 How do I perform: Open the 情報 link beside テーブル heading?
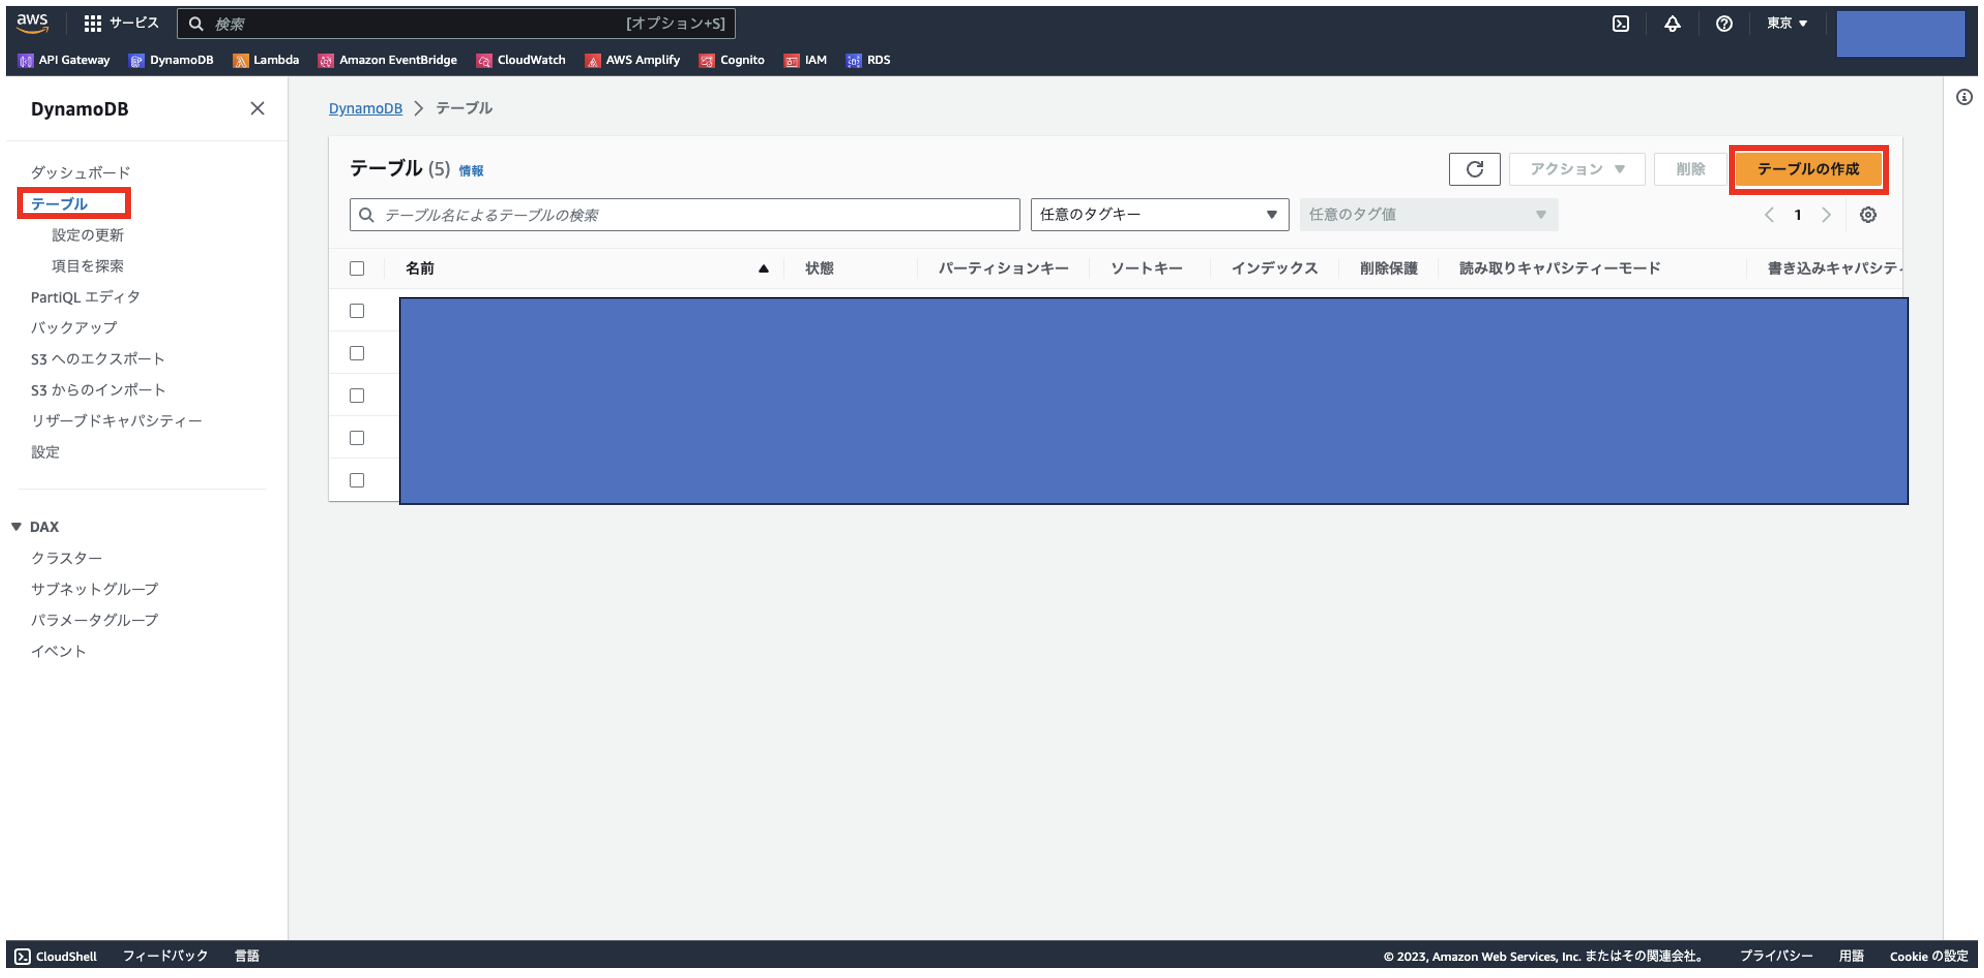(x=471, y=171)
